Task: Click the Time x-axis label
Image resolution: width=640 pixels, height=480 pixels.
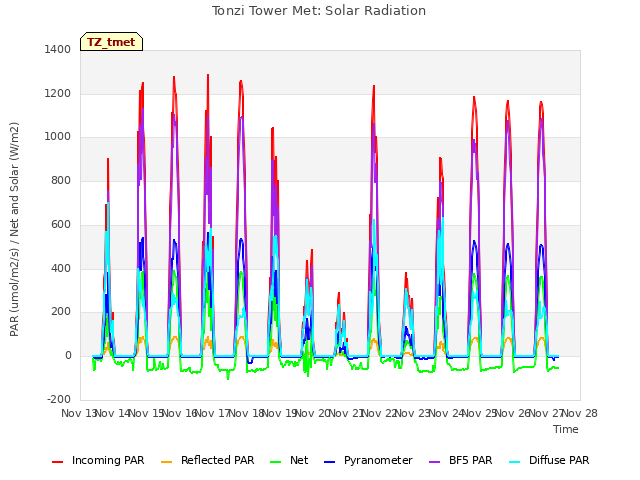Action: (x=566, y=429)
